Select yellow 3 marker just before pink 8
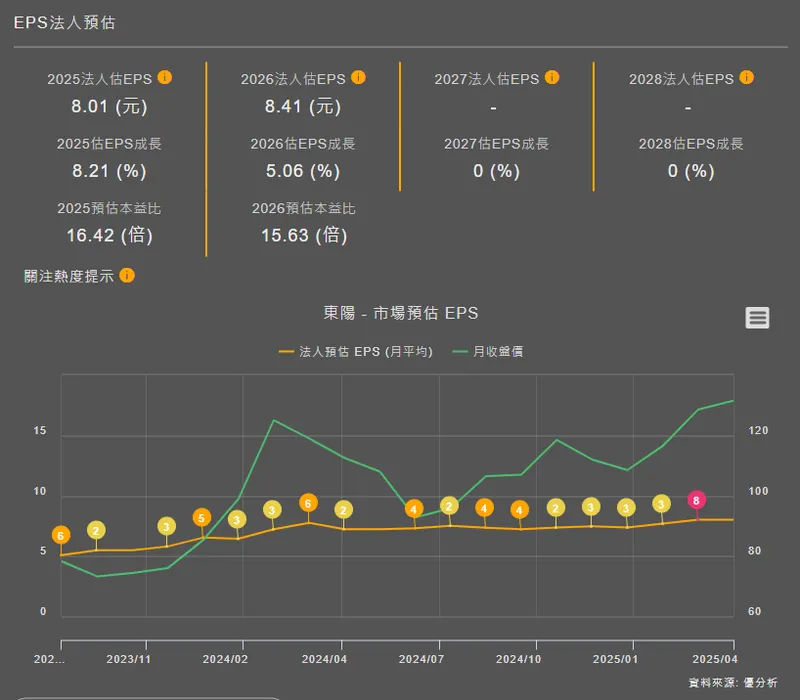The image size is (800, 700). [x=661, y=504]
